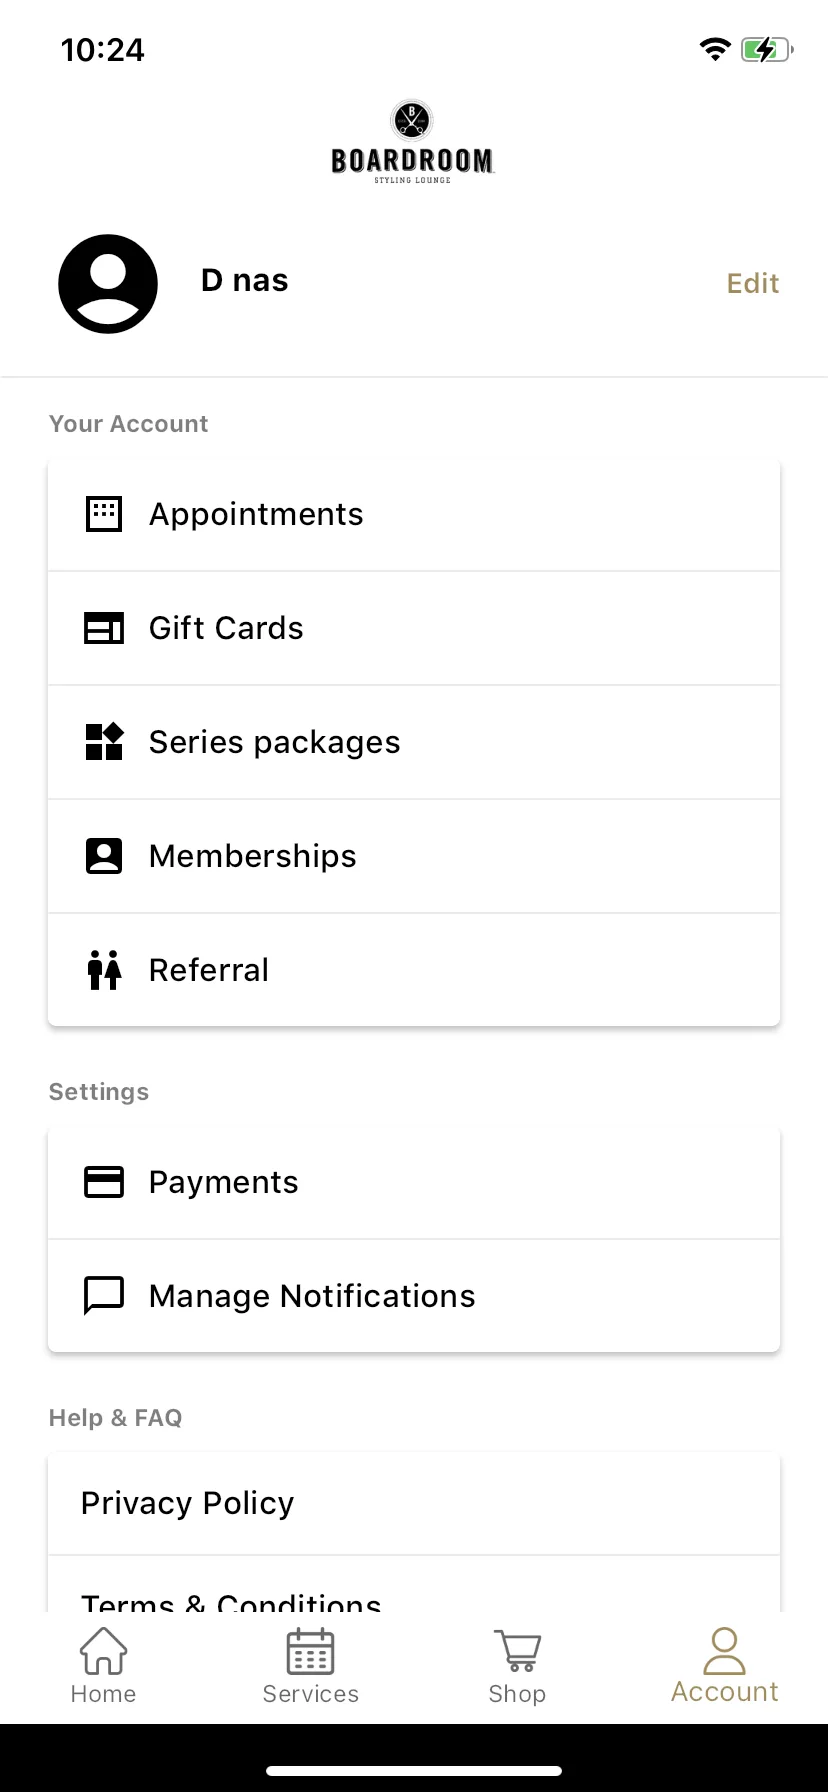Tap the Boardroom Styling Lounge logo

(413, 142)
